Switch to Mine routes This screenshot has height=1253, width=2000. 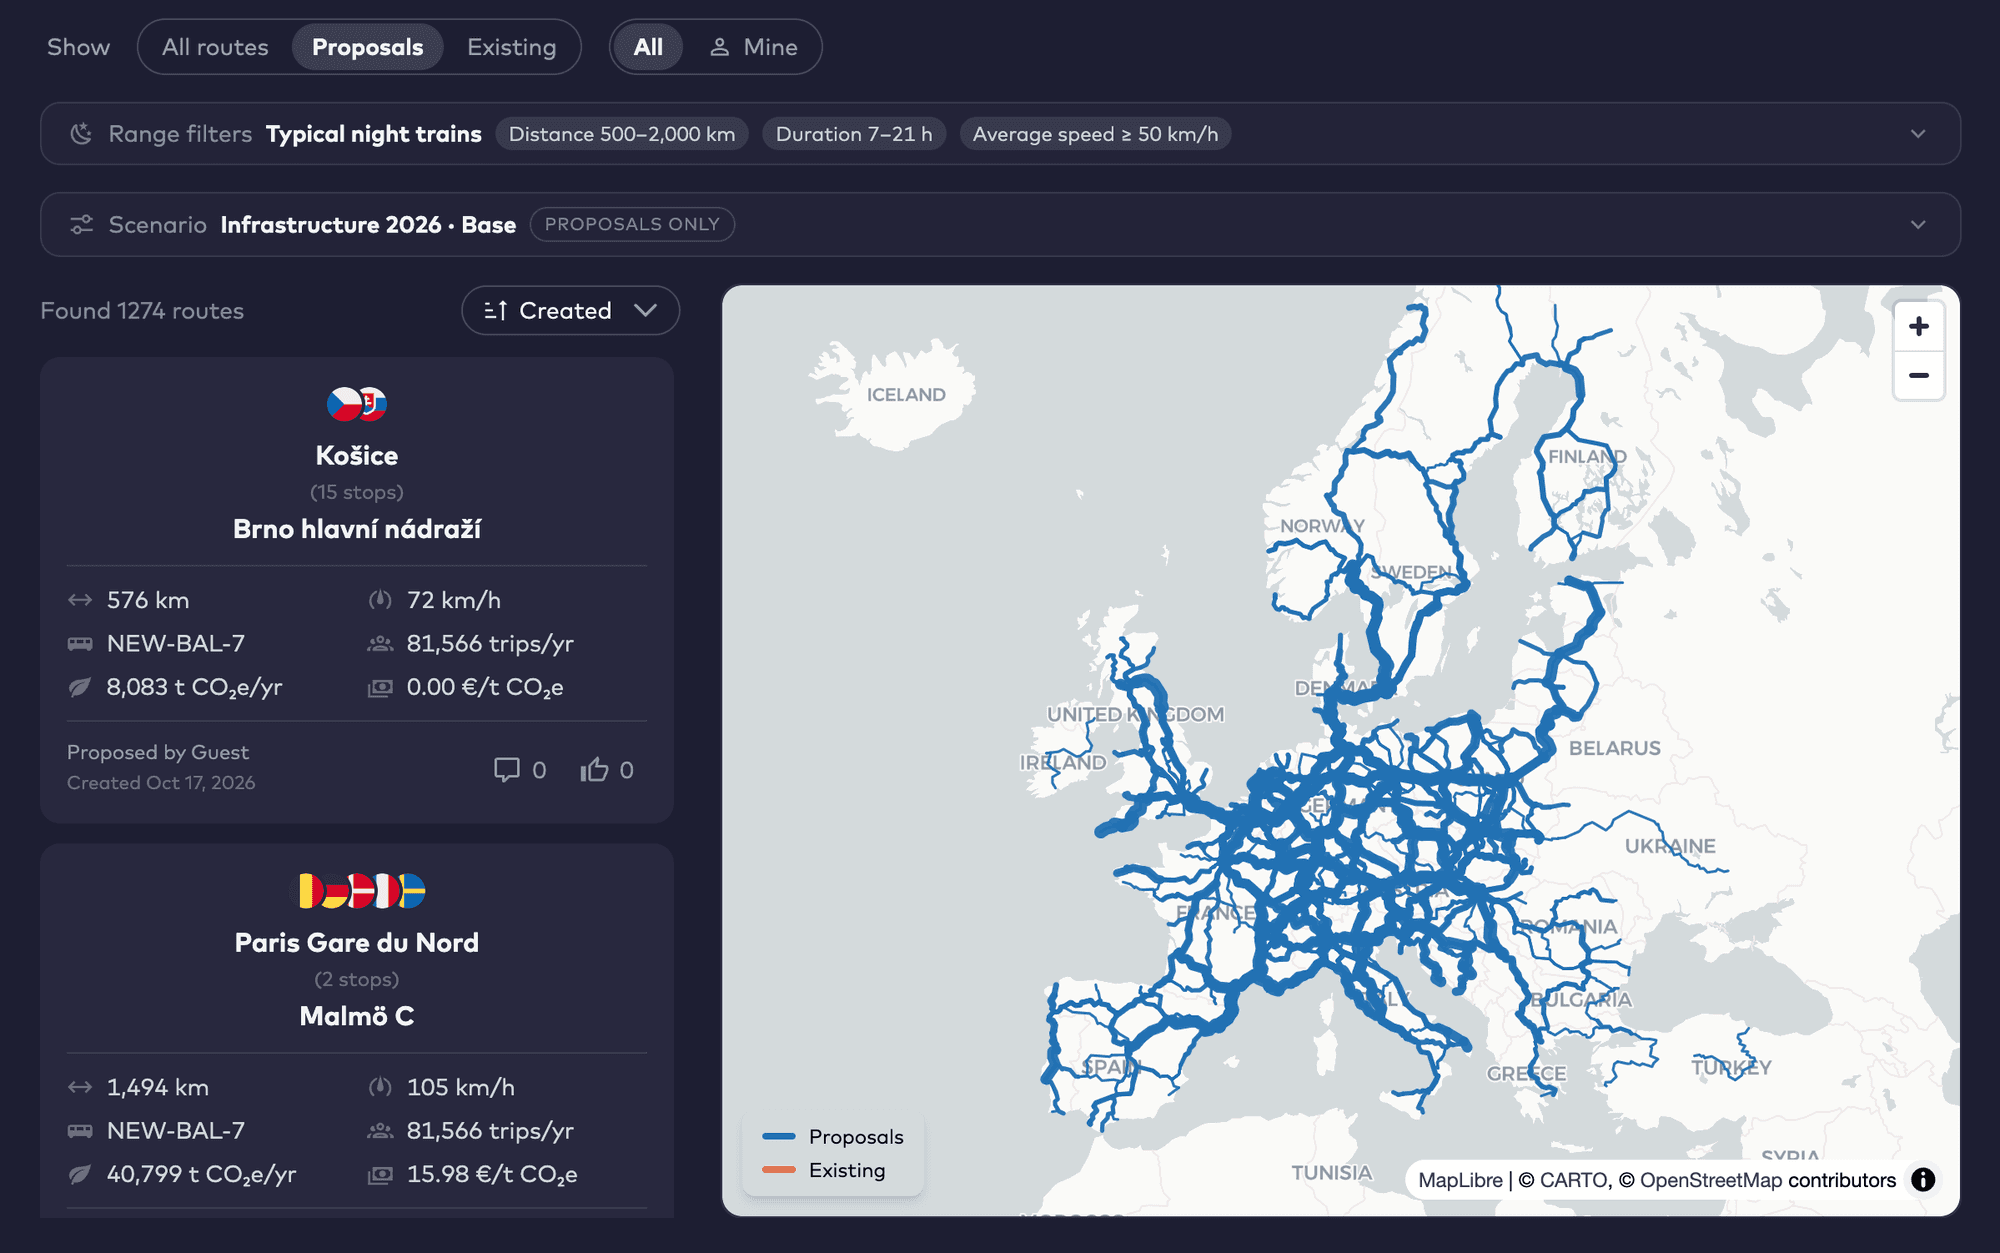pos(753,47)
